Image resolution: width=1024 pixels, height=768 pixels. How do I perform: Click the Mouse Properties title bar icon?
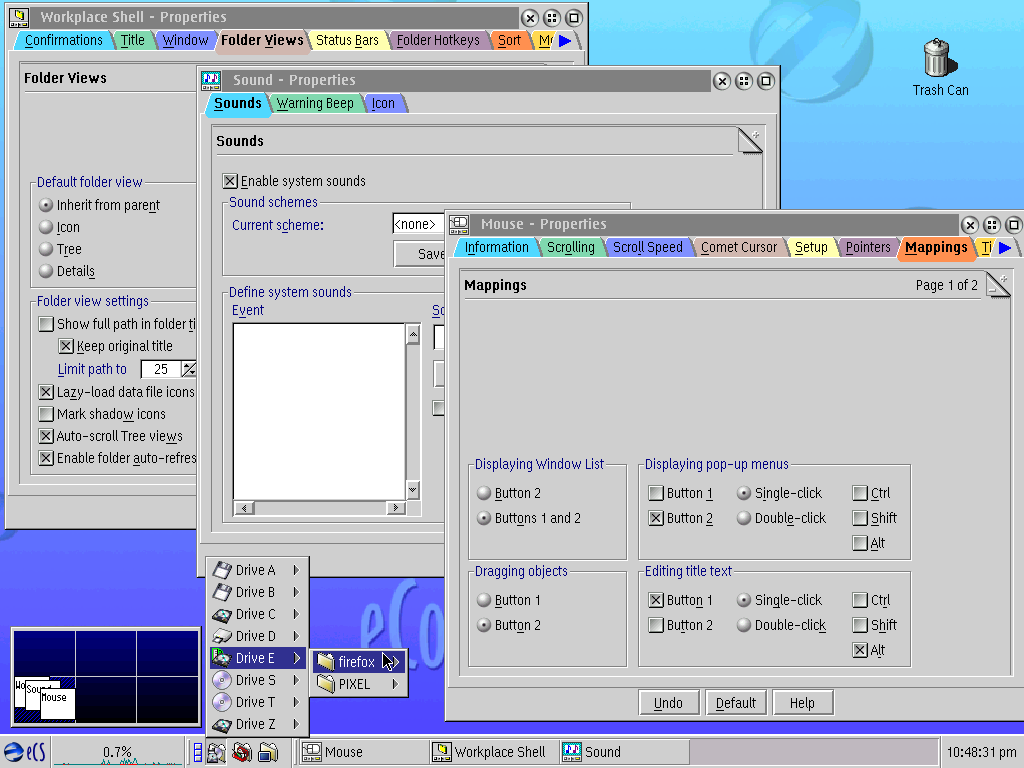(458, 225)
